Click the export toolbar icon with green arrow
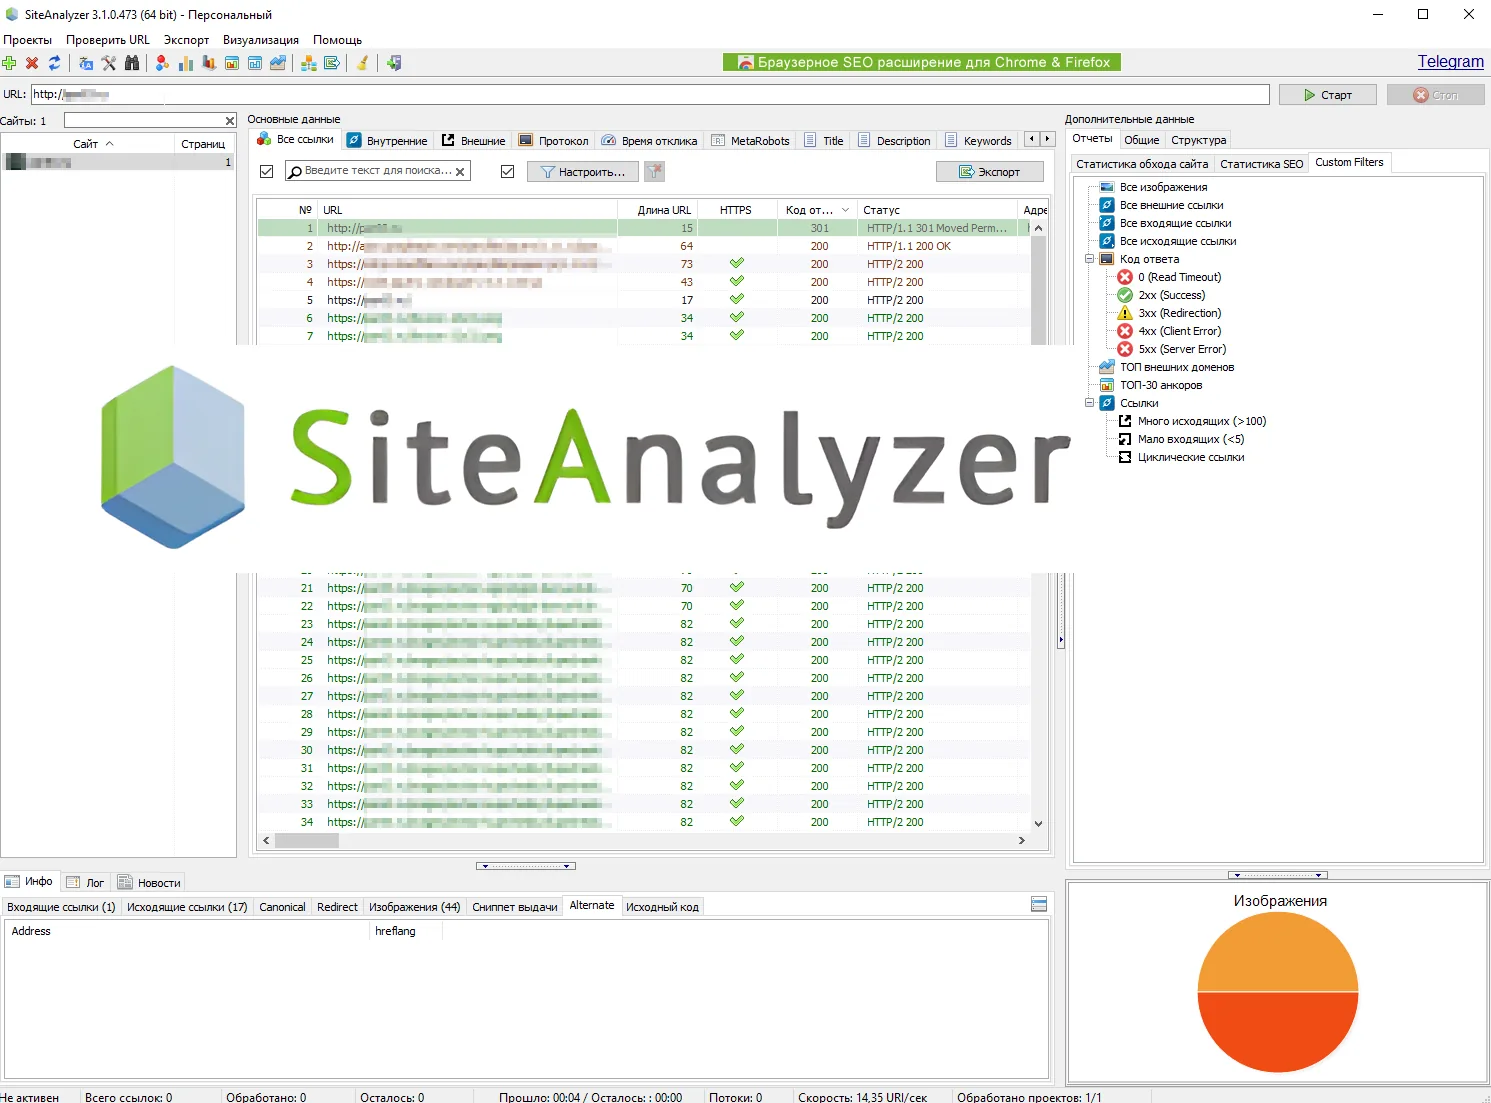 click(x=332, y=63)
